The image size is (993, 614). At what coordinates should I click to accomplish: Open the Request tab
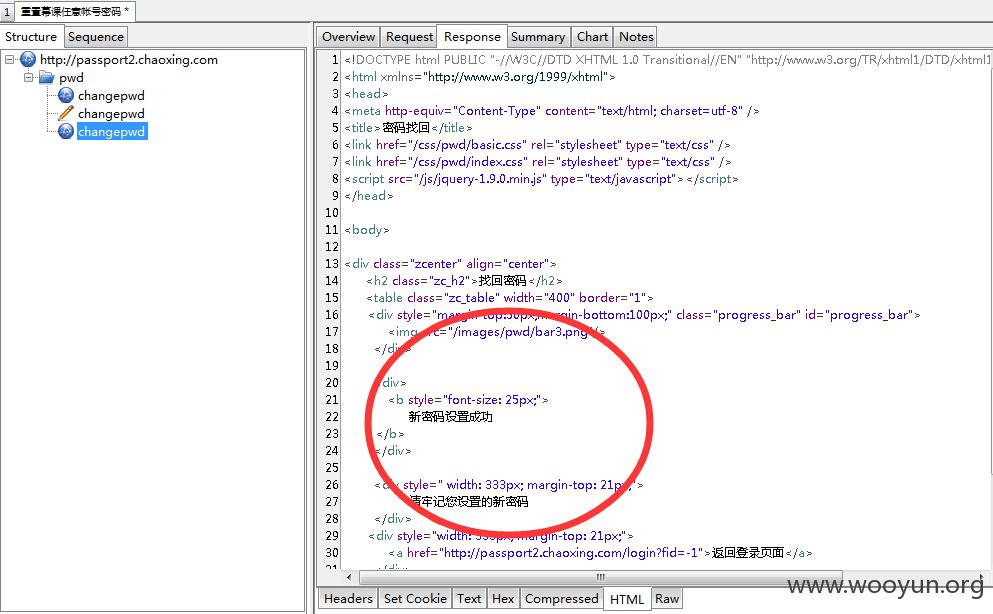pyautogui.click(x=409, y=37)
